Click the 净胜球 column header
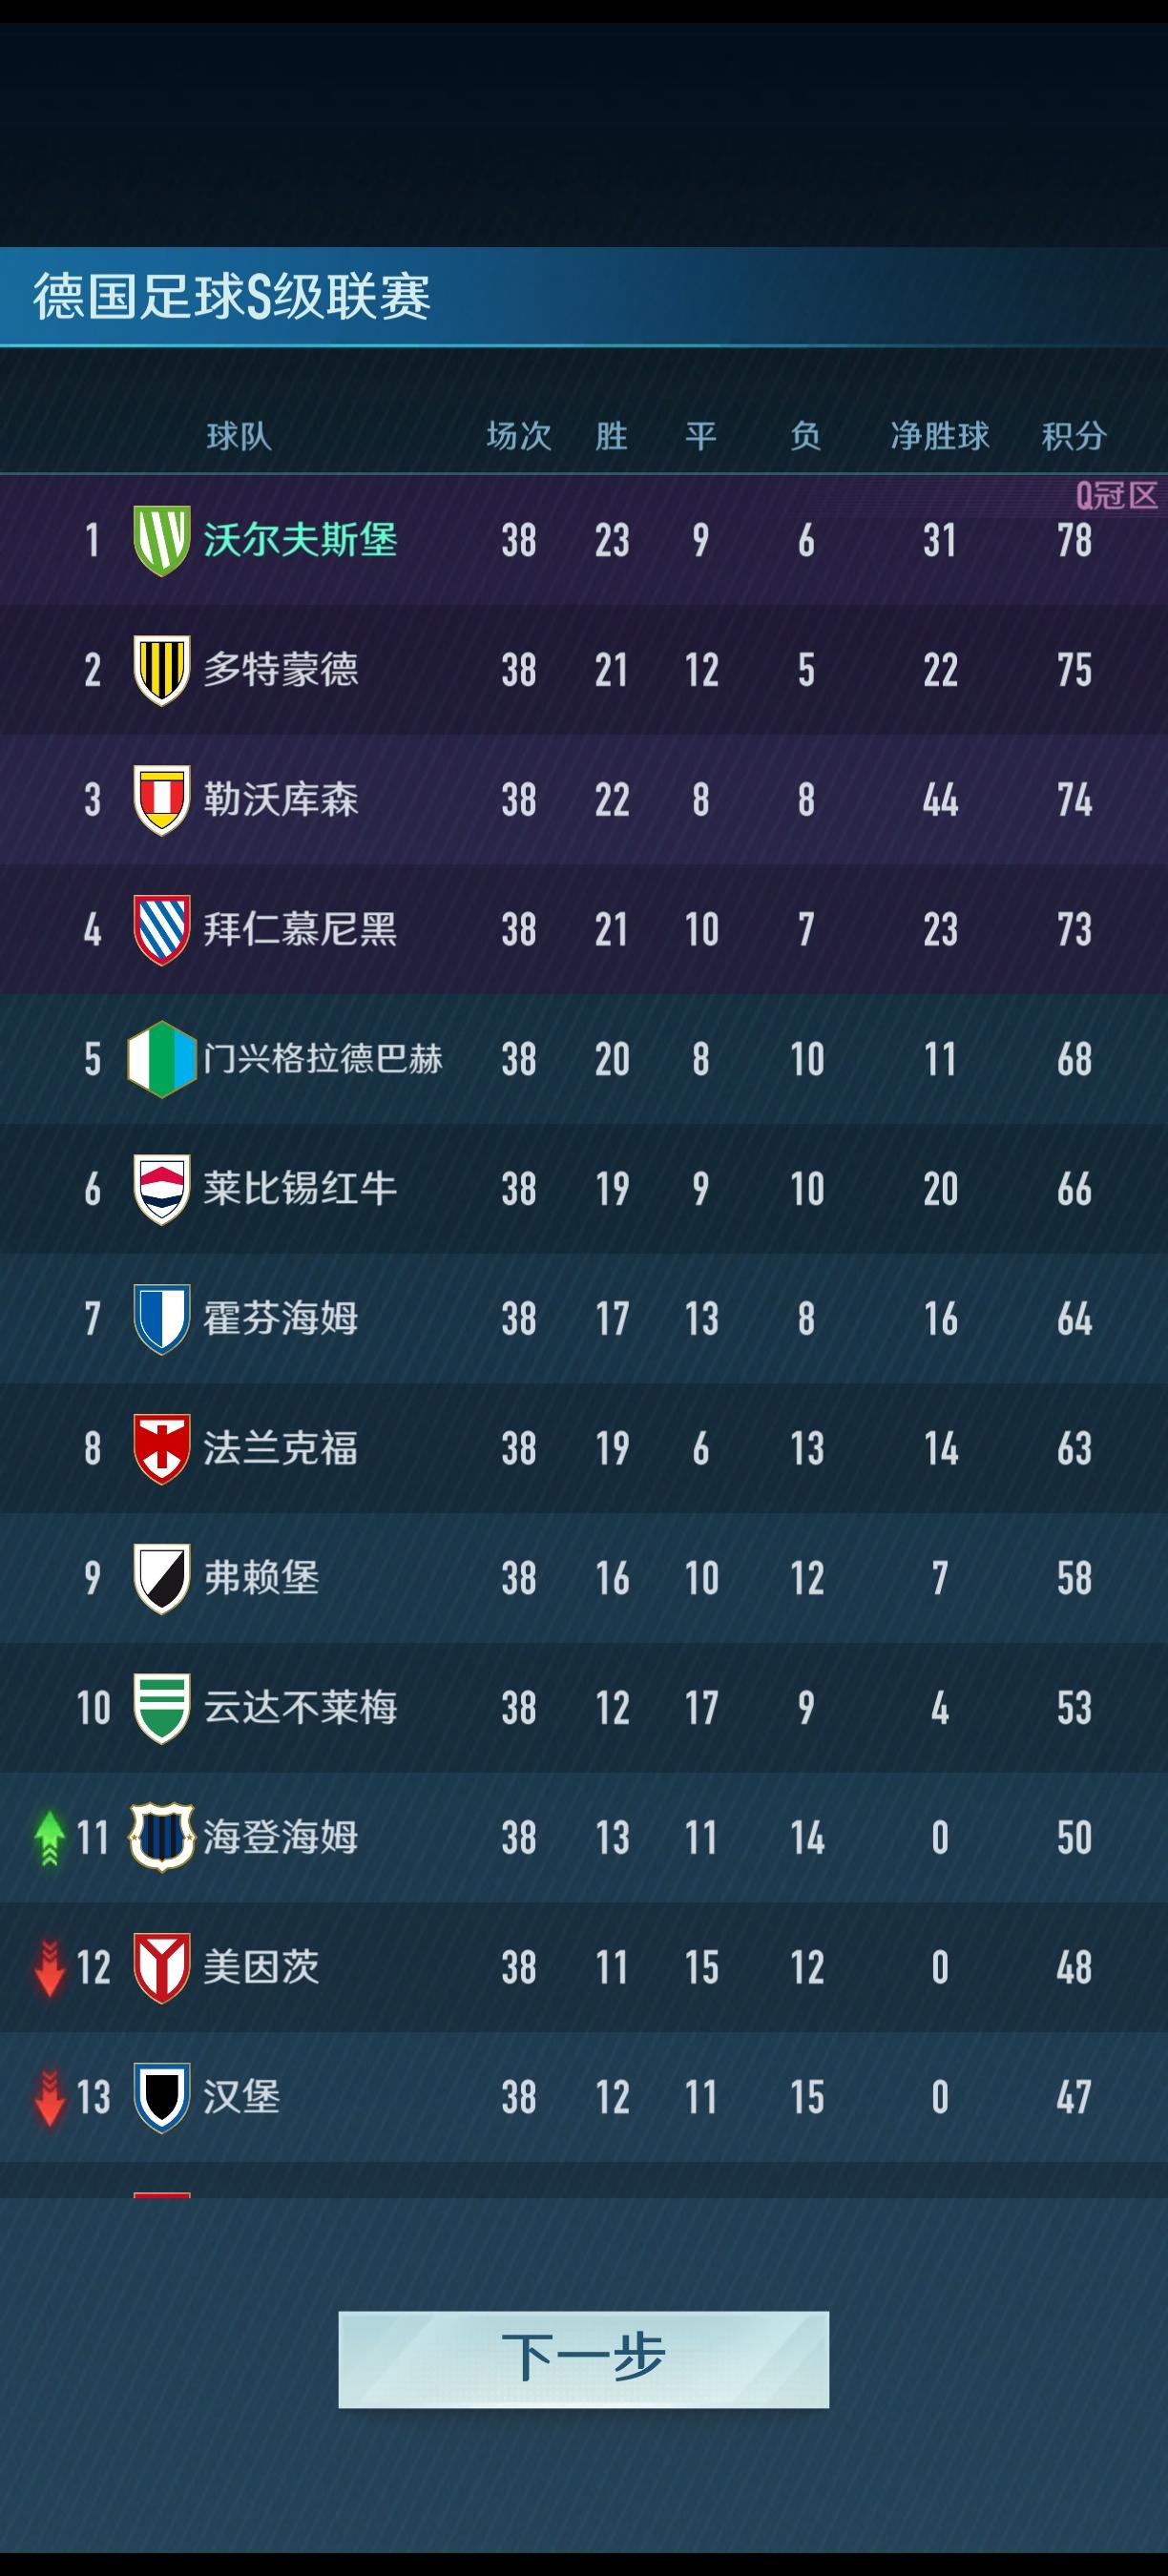The height and width of the screenshot is (2576, 1168). (939, 436)
